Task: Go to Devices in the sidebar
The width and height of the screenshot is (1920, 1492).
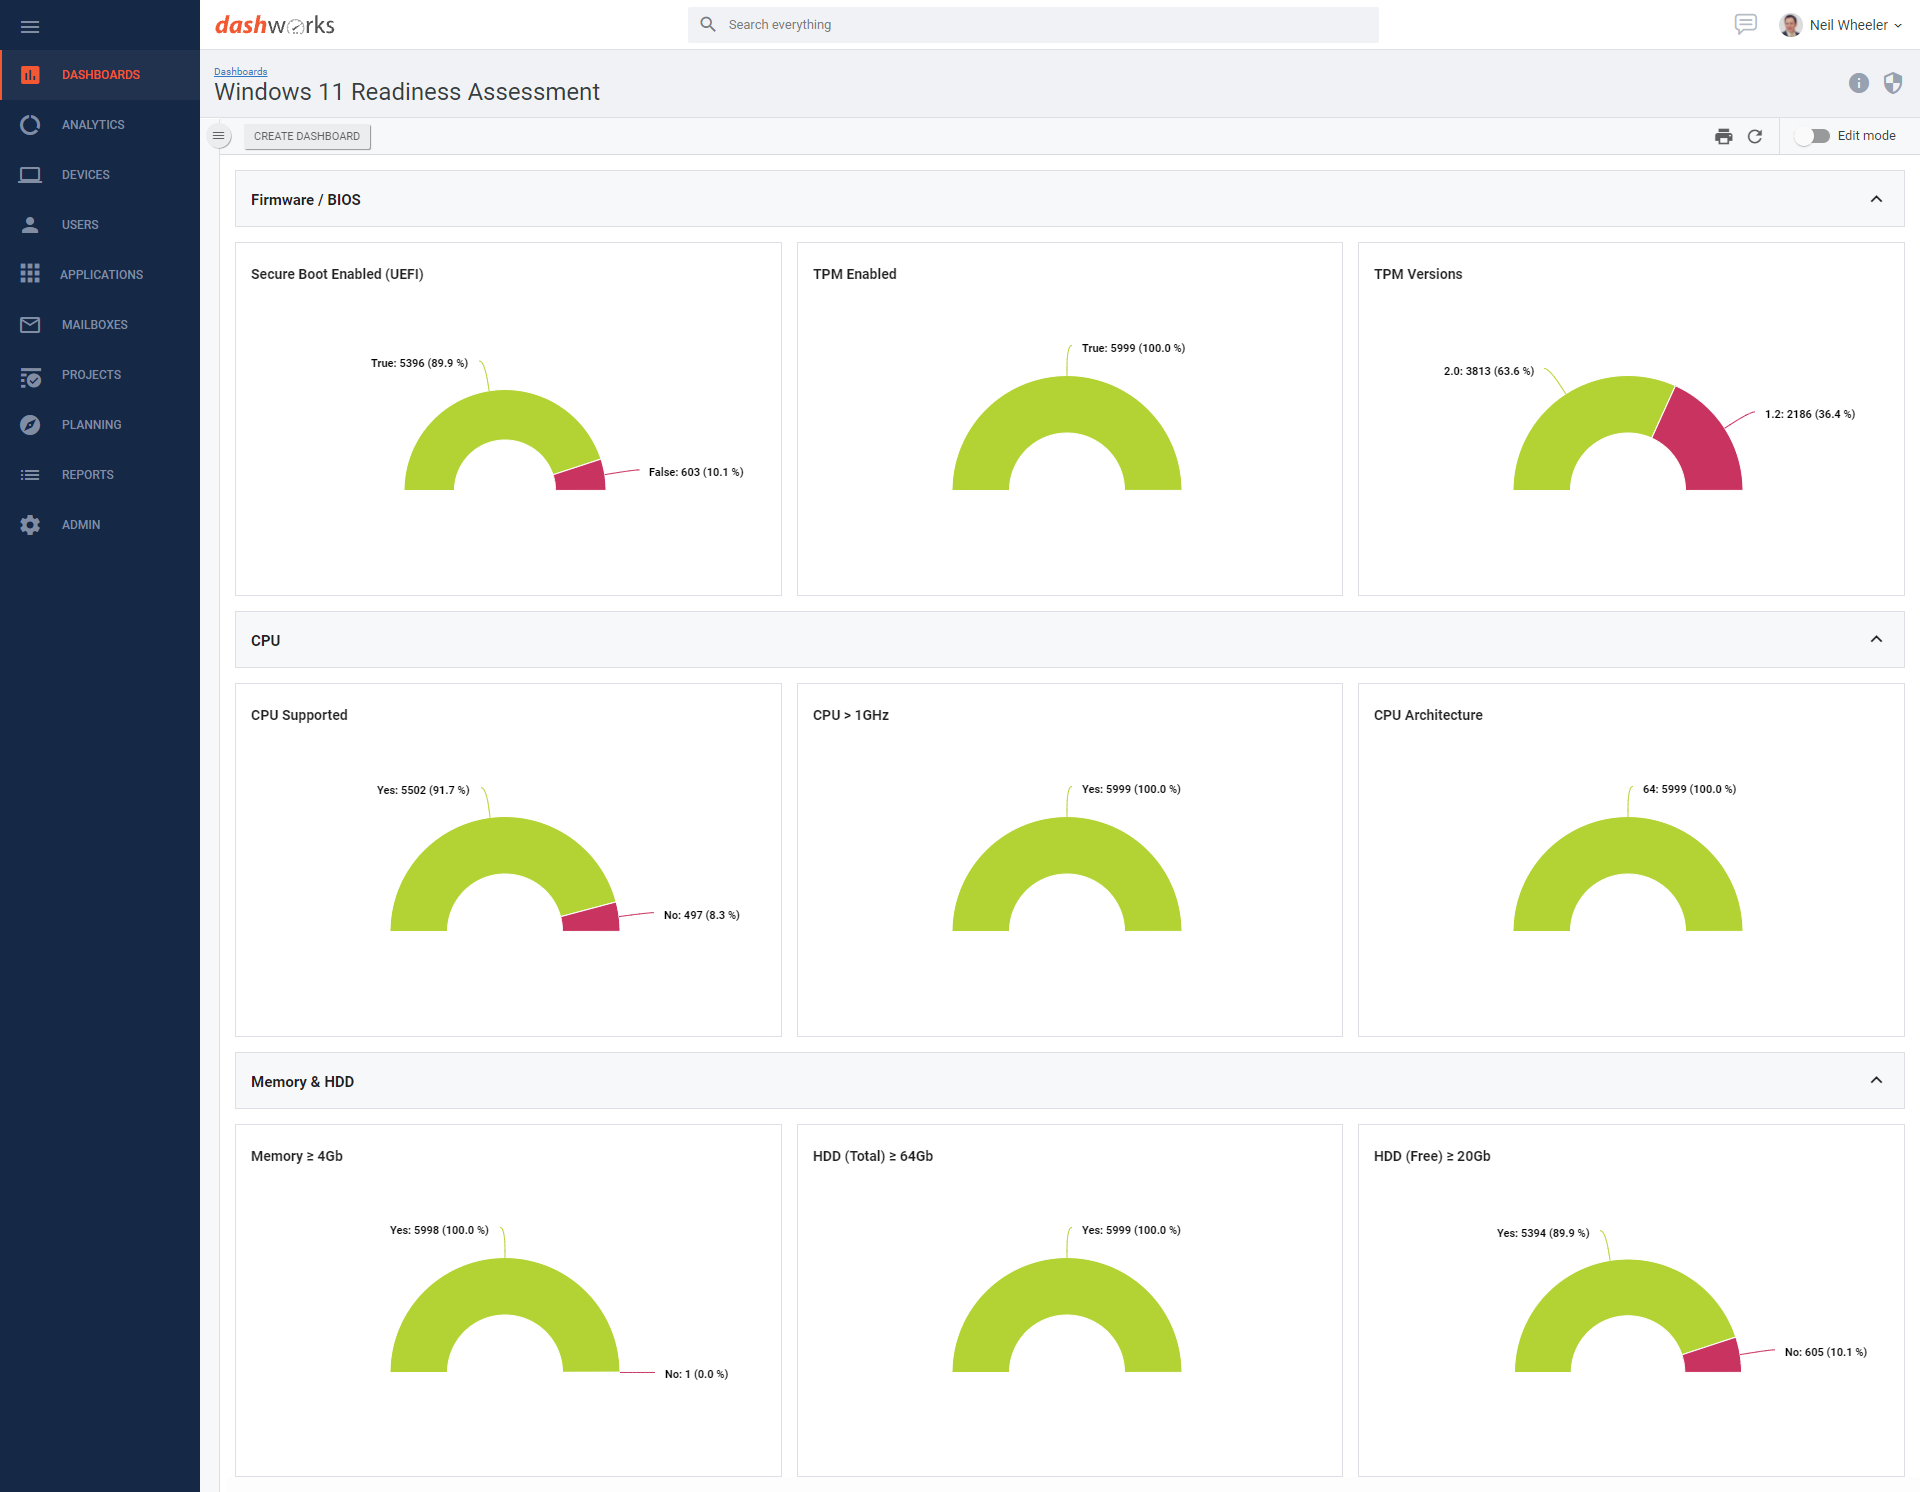Action: tap(86, 175)
